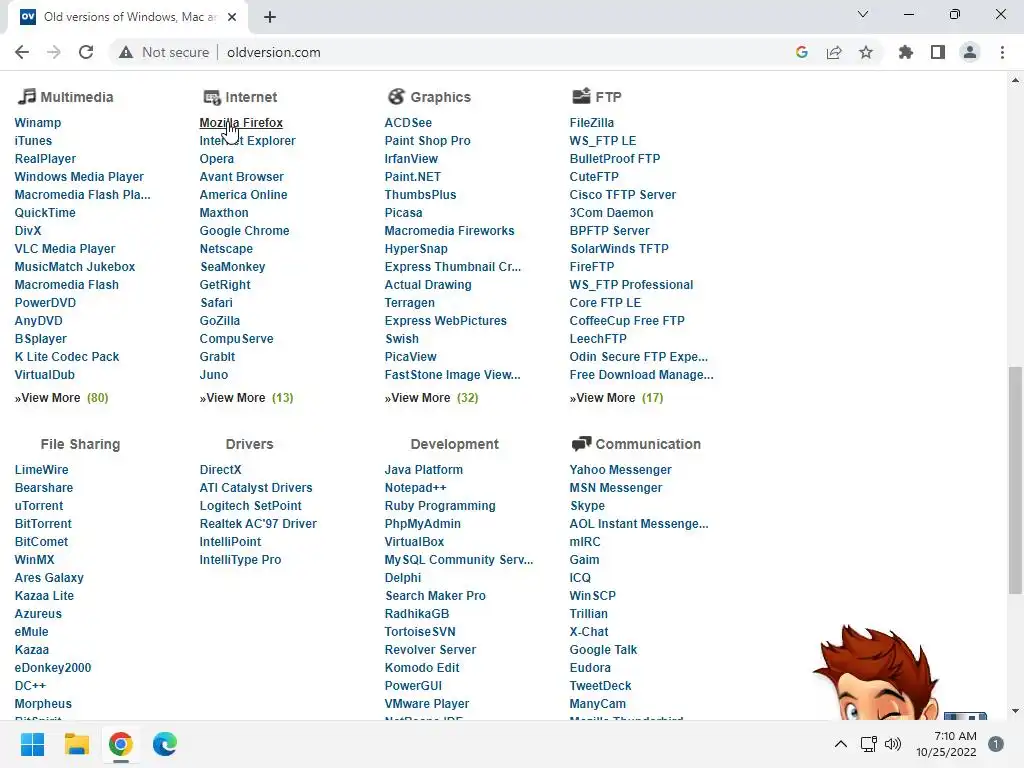This screenshot has height=768, width=1024.
Task: Open the Chrome profile avatar
Action: [970, 52]
